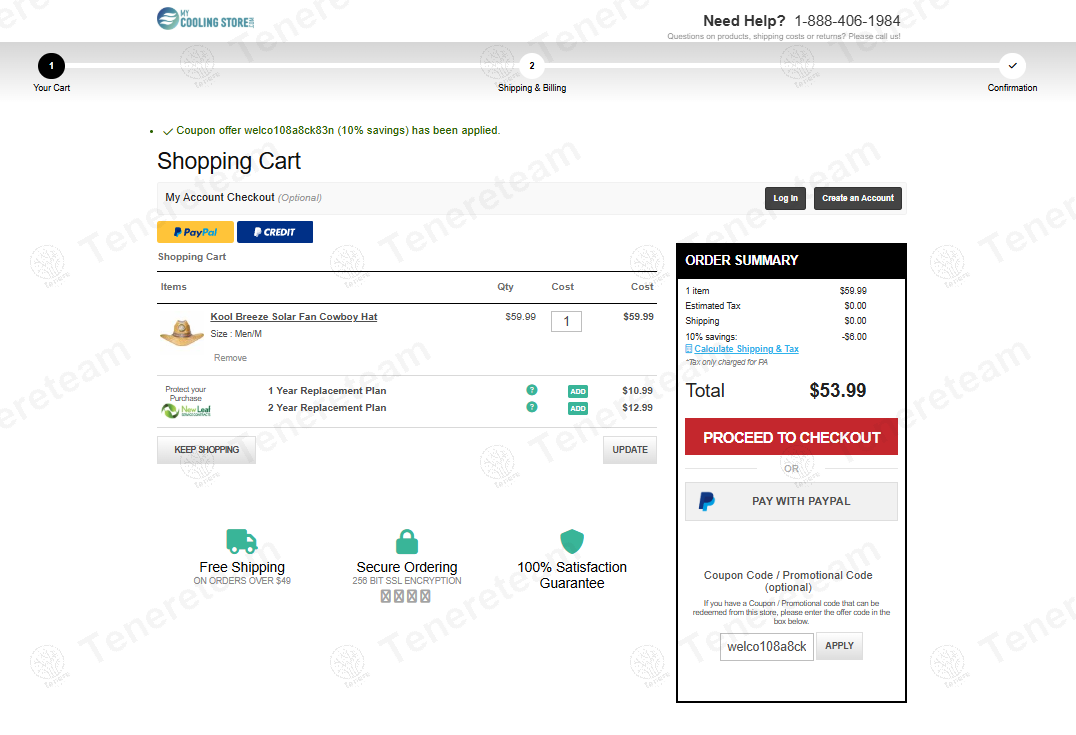
Task: Open Kool Breeze Solar Fan Cowboy Hat link
Action: click(294, 316)
